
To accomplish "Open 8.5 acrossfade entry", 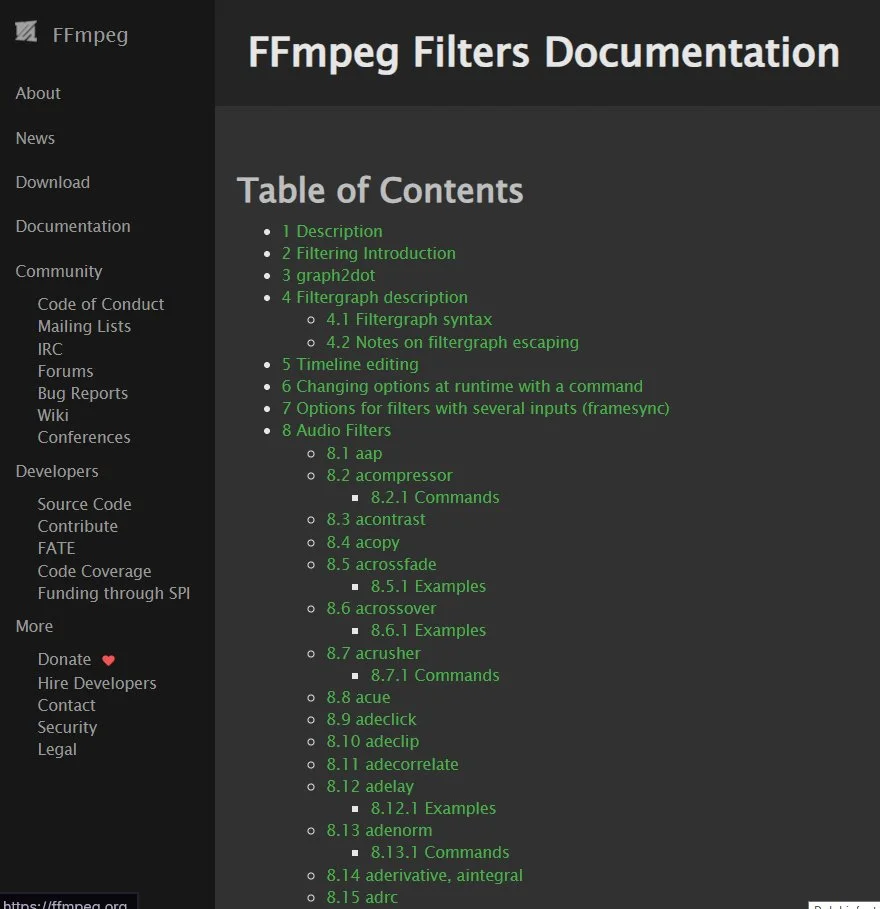I will coord(381,564).
